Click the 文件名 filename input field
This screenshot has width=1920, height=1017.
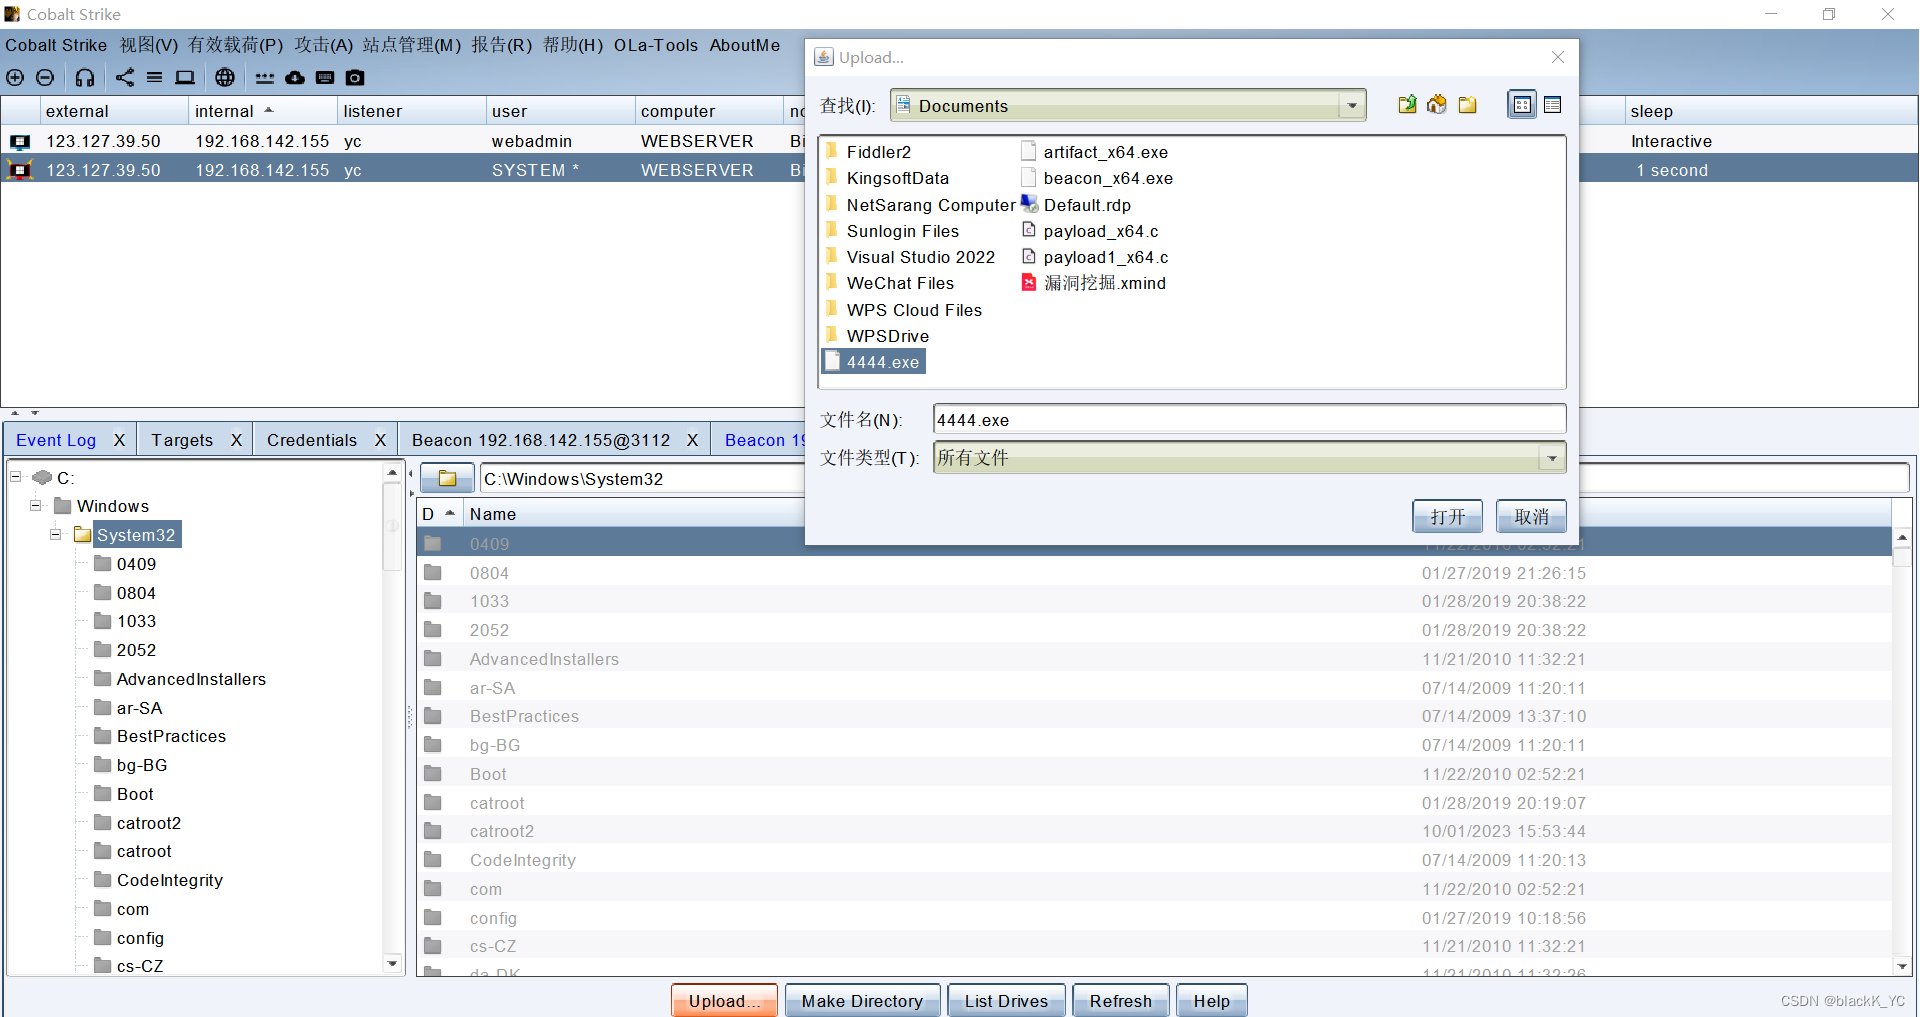1249,420
